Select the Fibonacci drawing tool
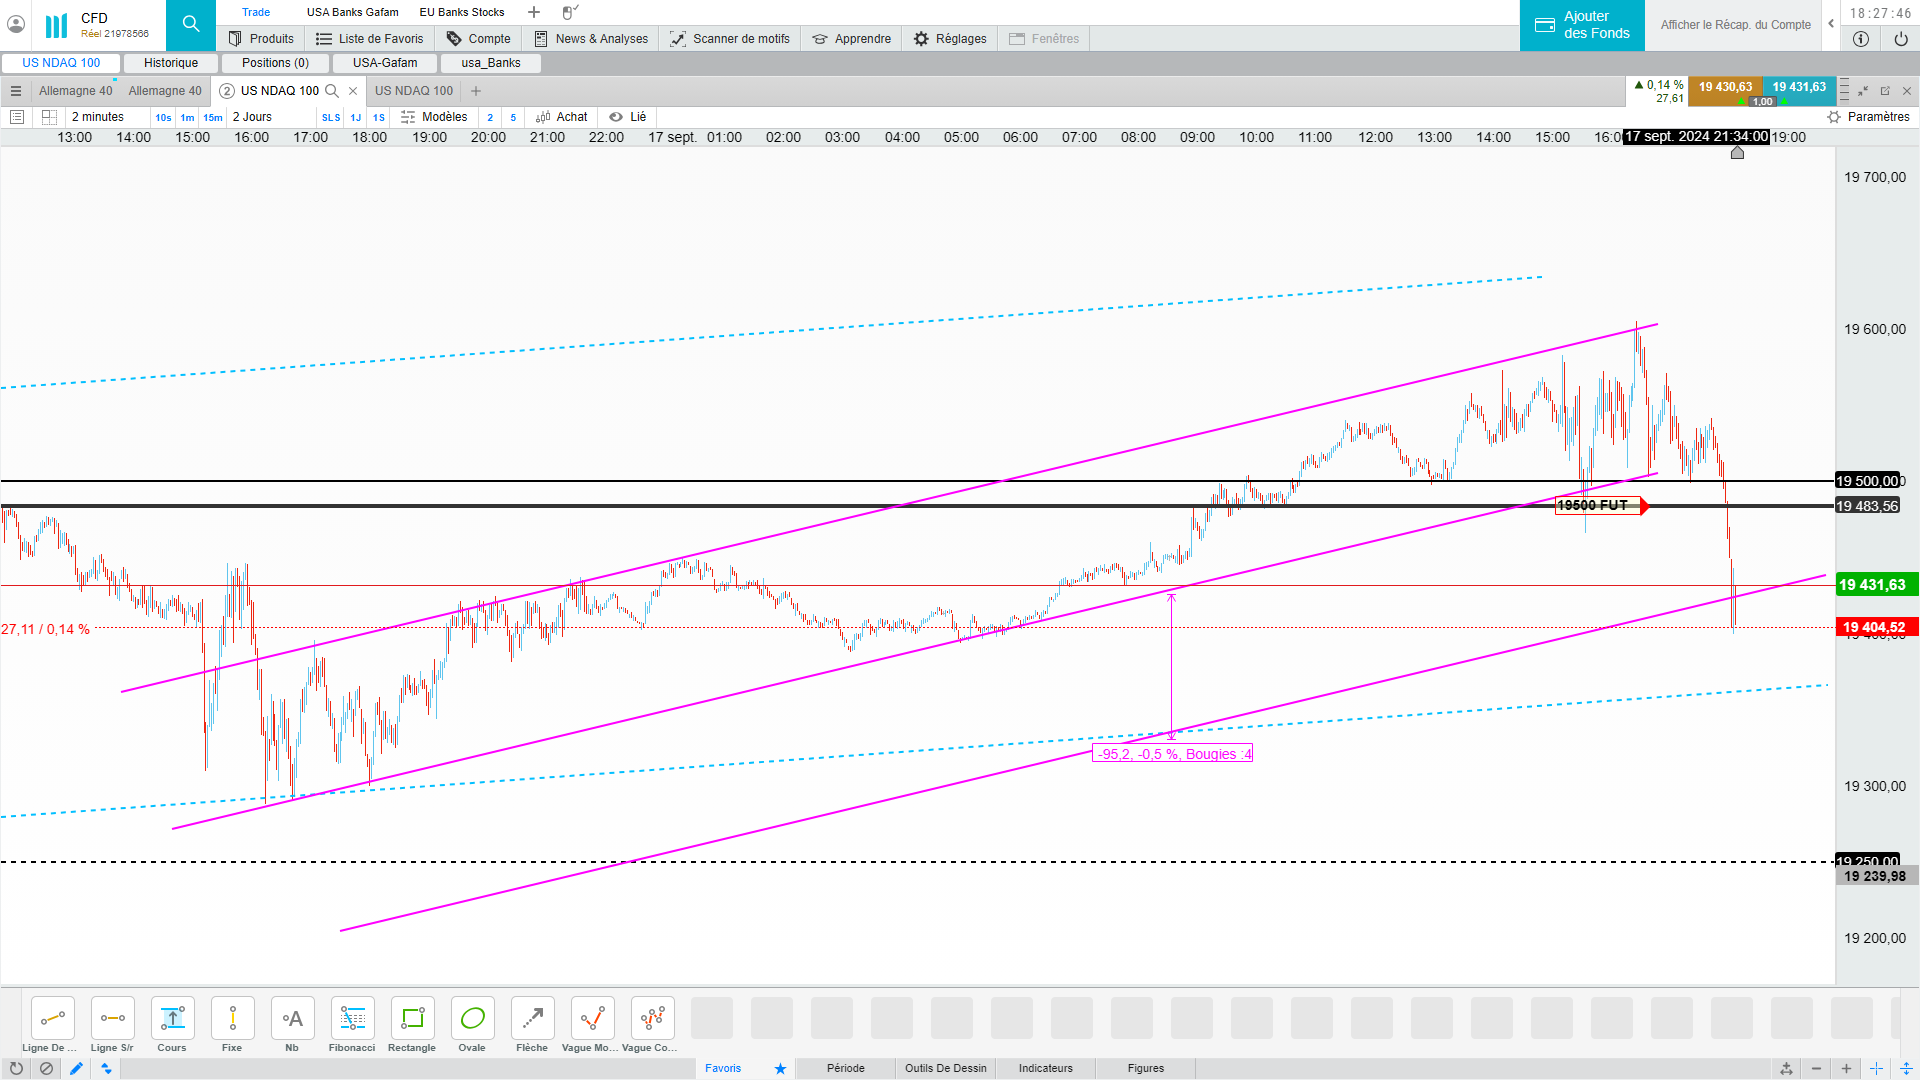 pyautogui.click(x=352, y=1019)
